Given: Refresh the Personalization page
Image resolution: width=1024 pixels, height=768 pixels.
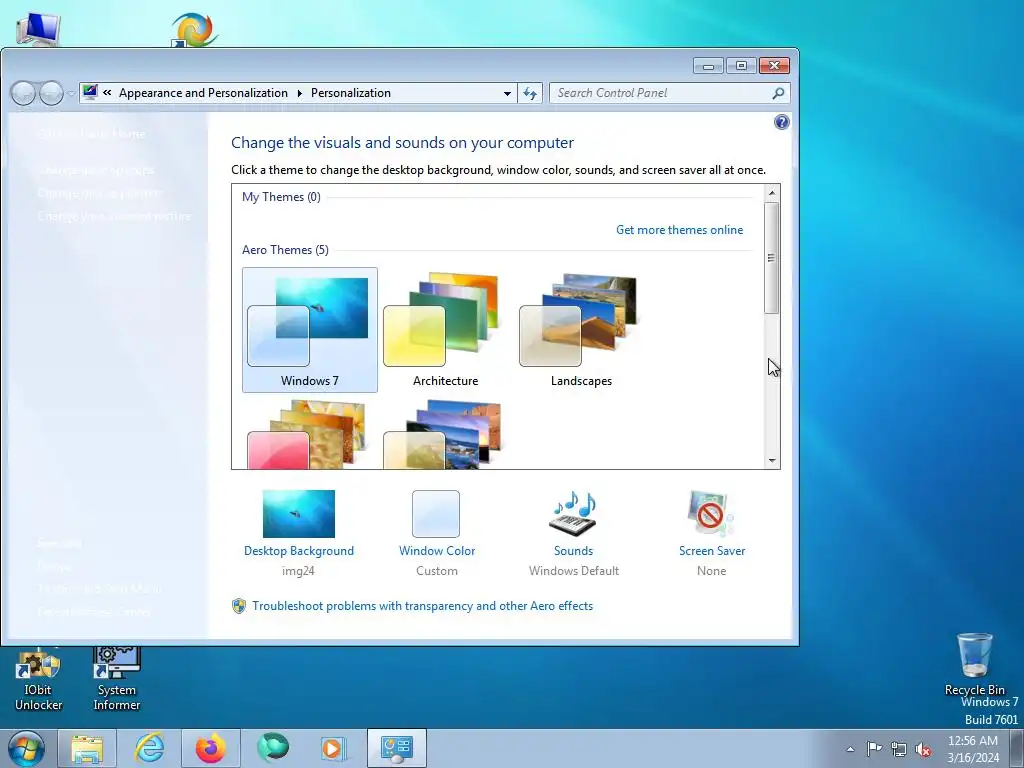Looking at the screenshot, I should click(530, 93).
